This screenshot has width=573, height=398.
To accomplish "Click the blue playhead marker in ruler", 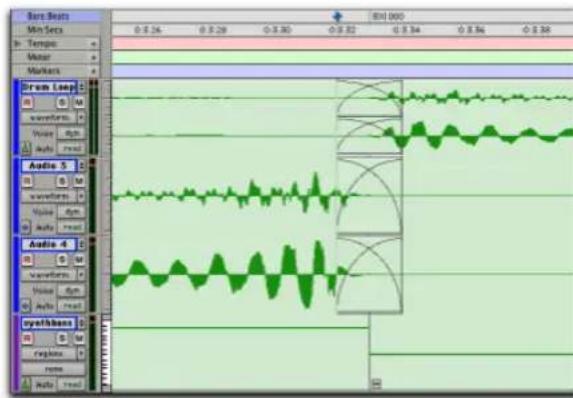I will click(x=337, y=16).
